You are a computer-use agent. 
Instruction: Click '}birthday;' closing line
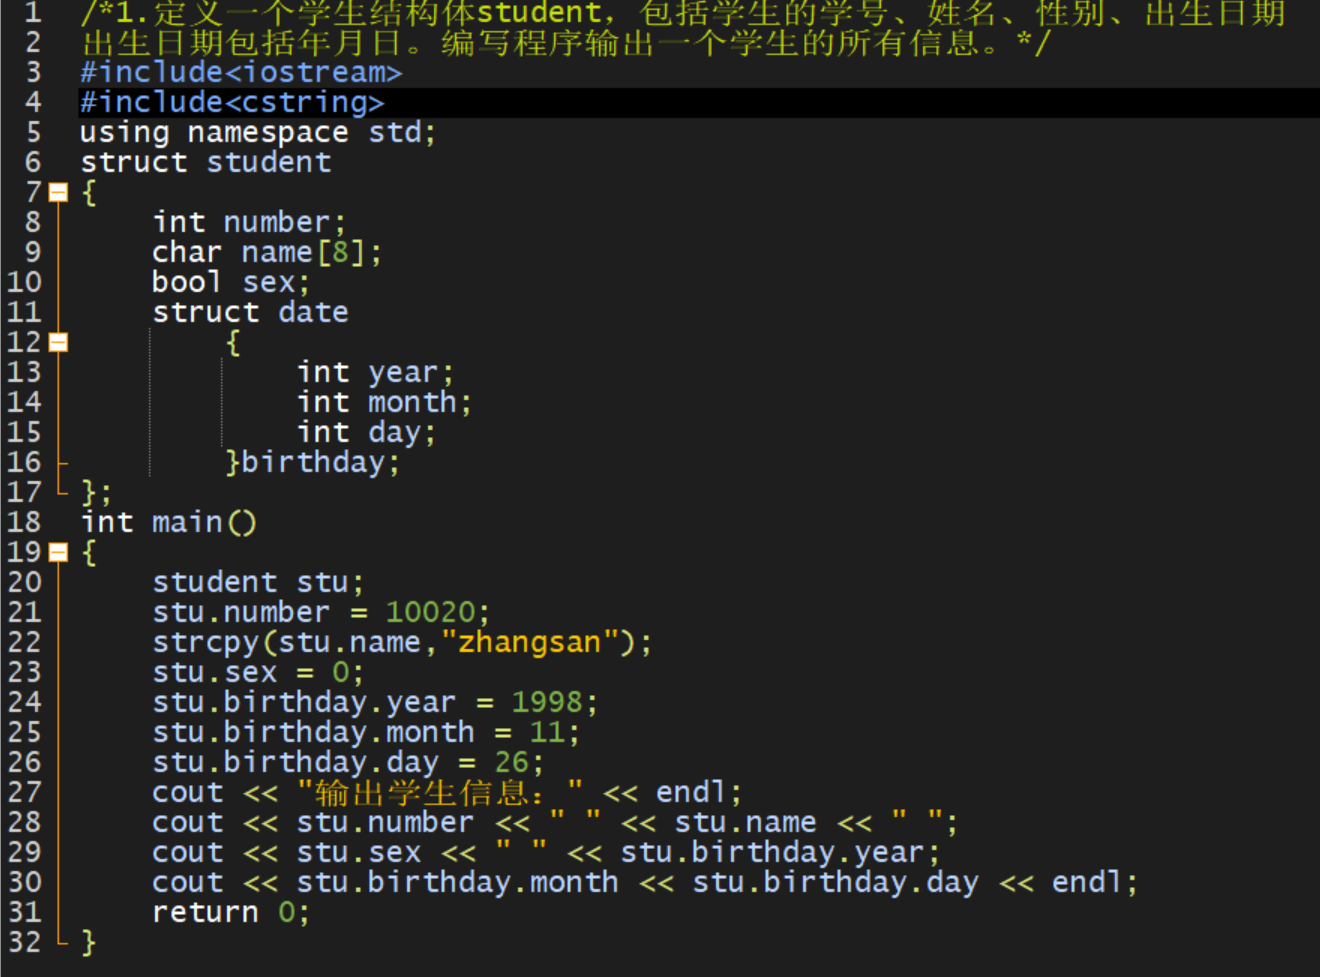click(312, 462)
